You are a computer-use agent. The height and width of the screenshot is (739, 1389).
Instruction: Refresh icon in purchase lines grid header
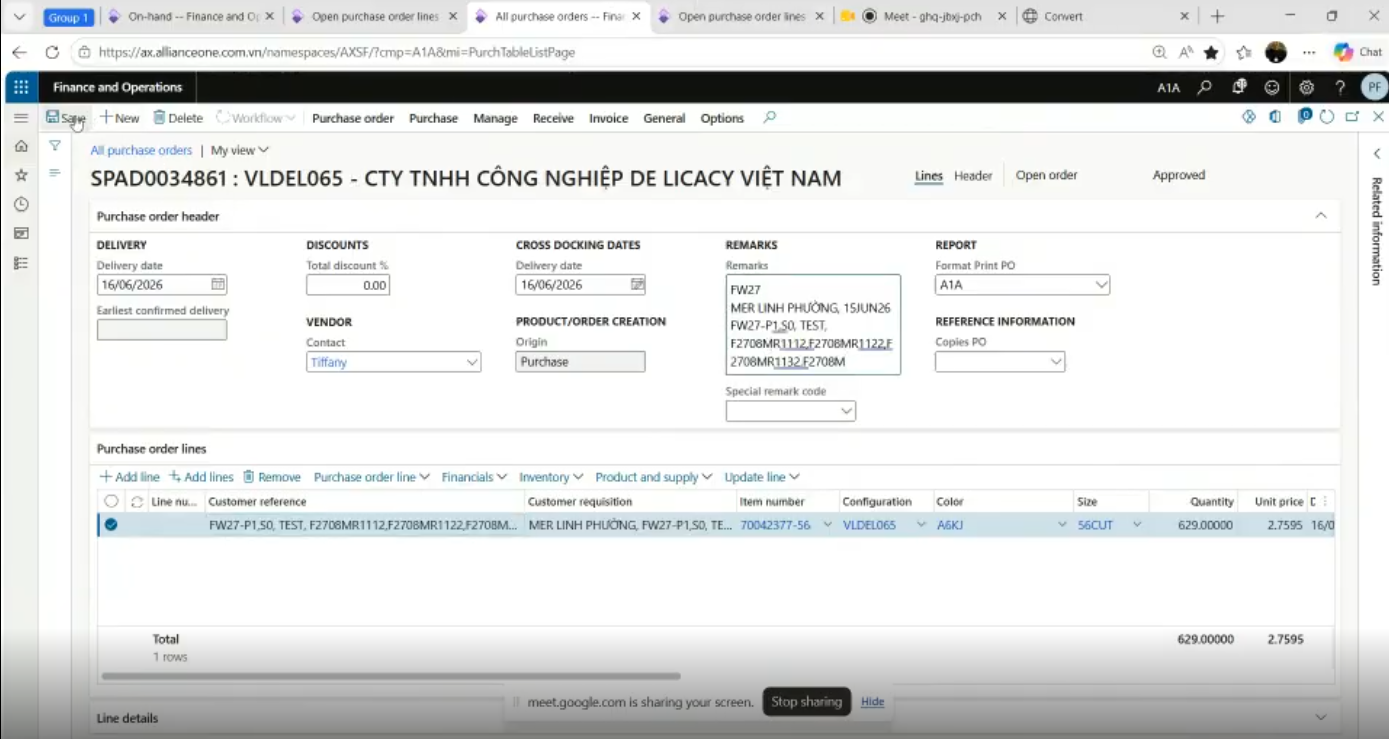coord(137,502)
